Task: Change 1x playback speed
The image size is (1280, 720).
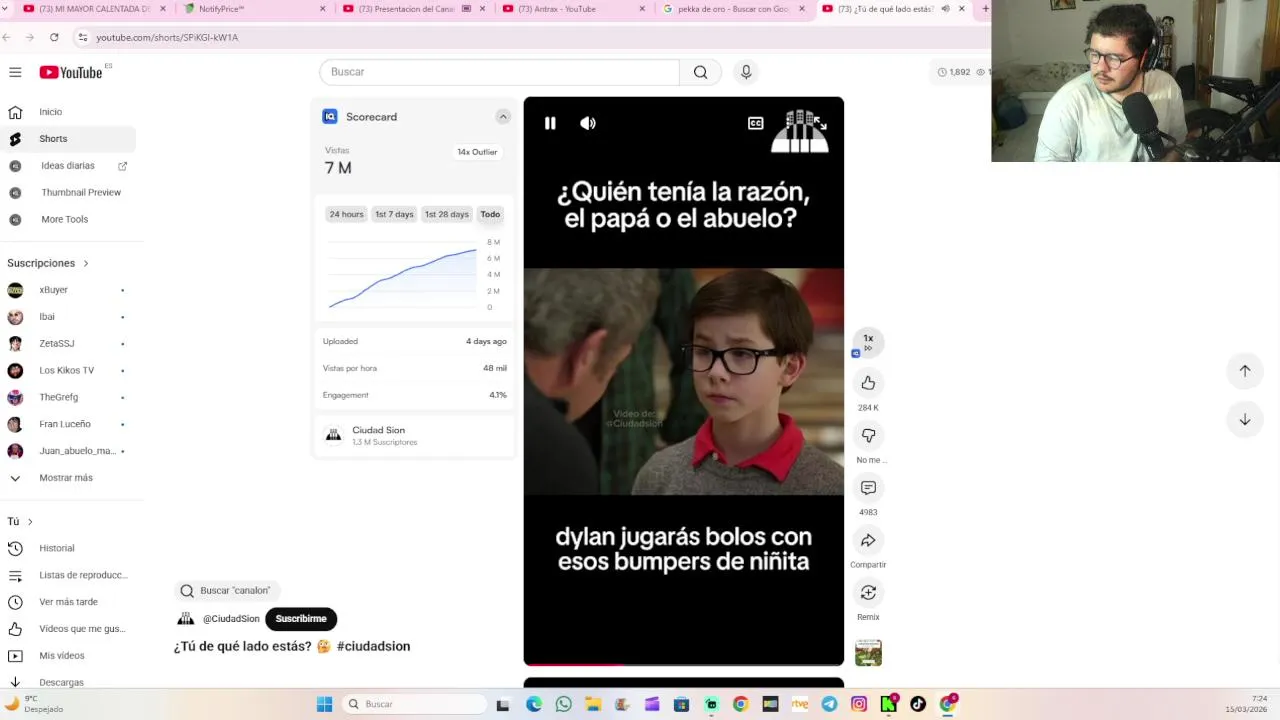Action: (868, 342)
